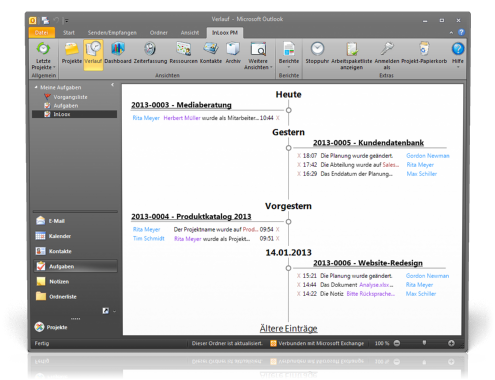Open the Letzte Projekte ribbon button

pos(43,56)
